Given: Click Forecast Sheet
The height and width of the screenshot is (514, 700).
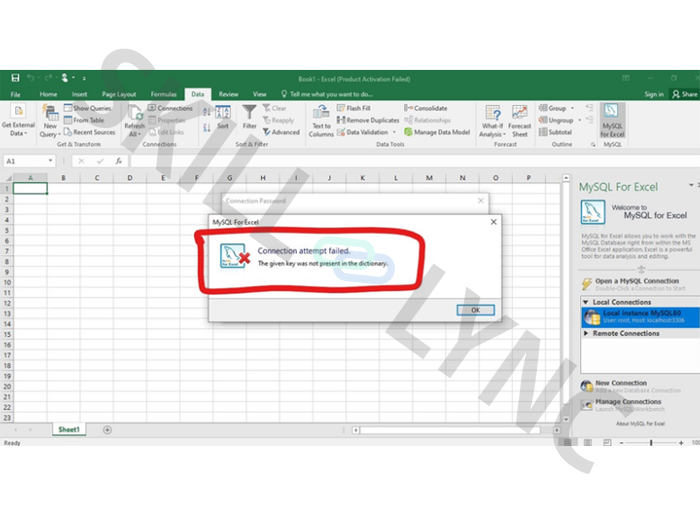Looking at the screenshot, I should [x=520, y=121].
